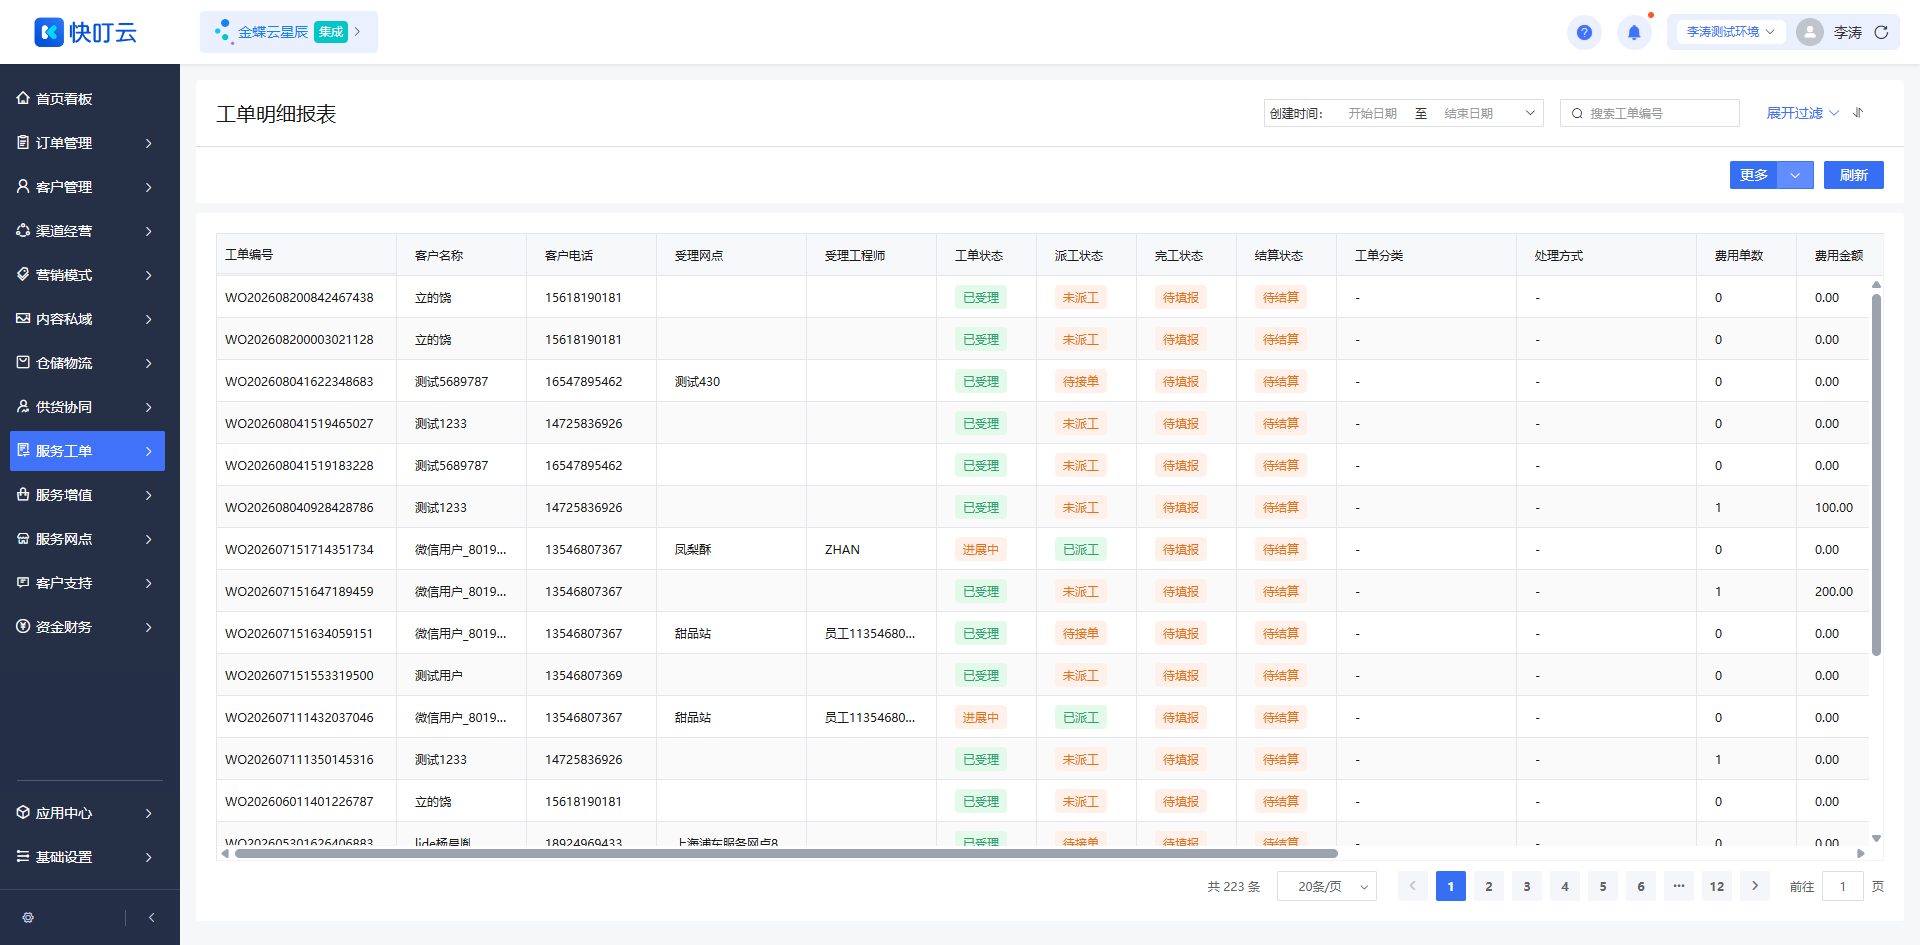Click the 客户管理 person icon

[23, 186]
